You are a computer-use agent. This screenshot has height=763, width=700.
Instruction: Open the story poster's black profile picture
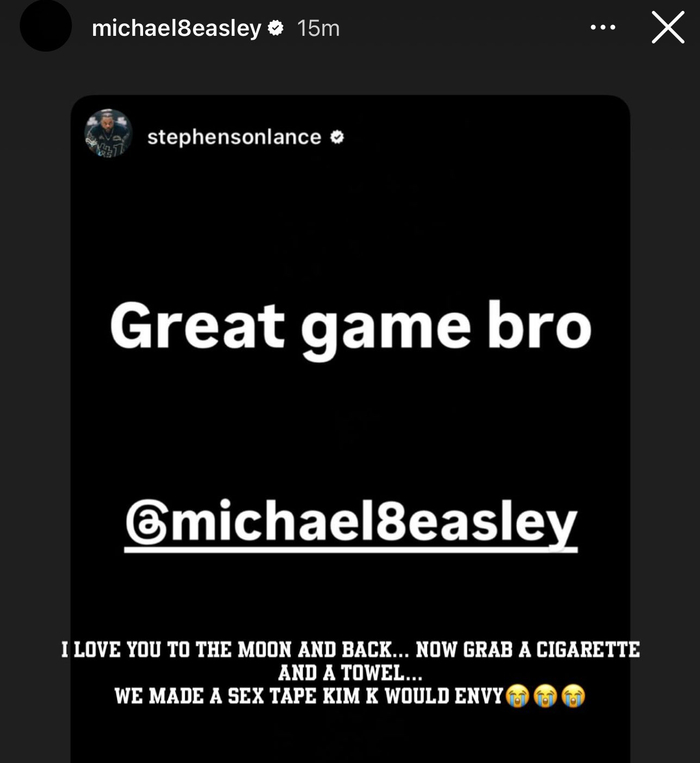click(46, 26)
